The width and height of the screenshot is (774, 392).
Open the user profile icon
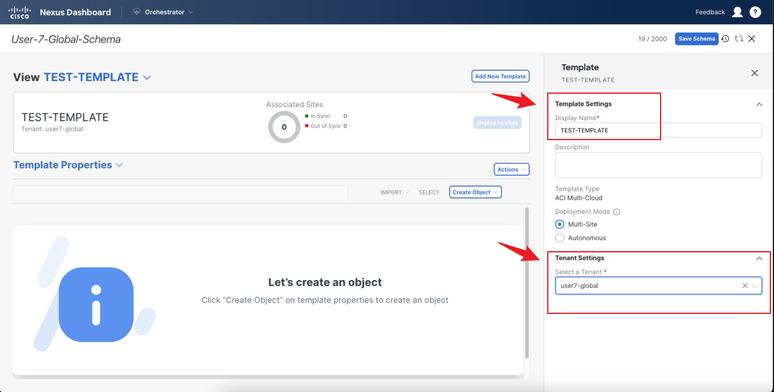737,12
